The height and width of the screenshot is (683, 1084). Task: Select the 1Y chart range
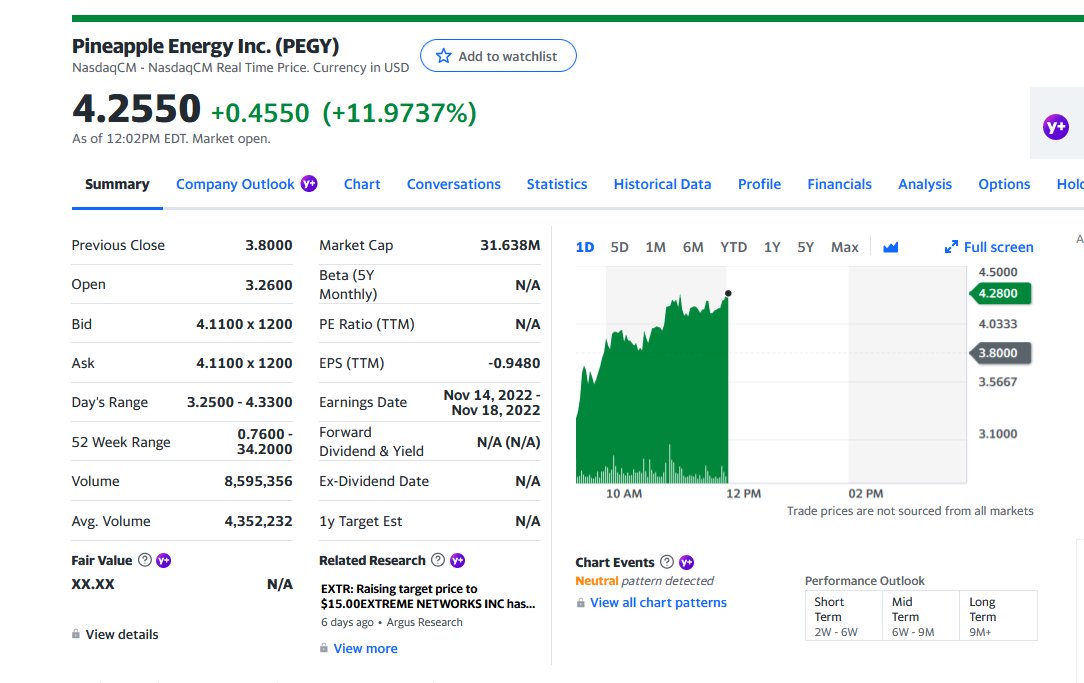(x=772, y=247)
